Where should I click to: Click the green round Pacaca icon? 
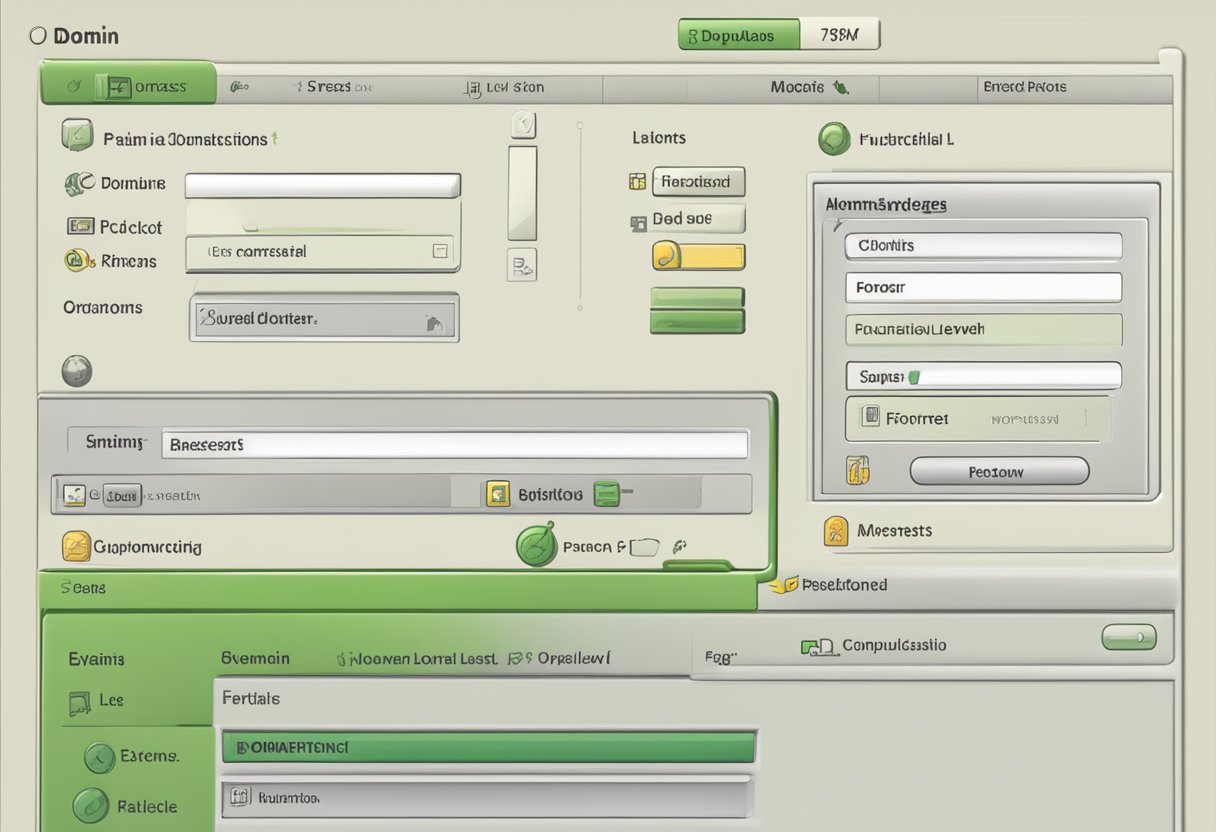click(536, 546)
